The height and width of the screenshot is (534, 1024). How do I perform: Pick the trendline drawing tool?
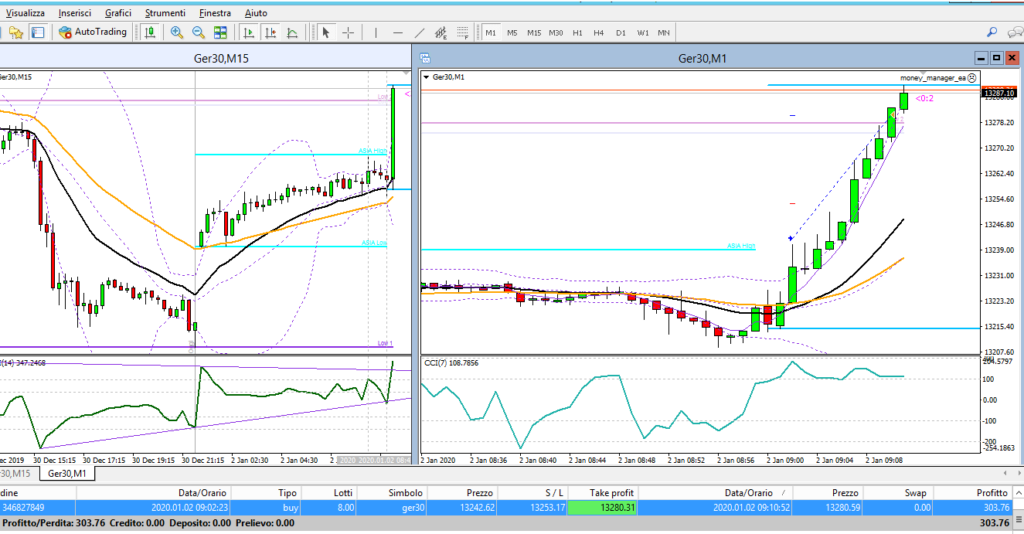[419, 32]
